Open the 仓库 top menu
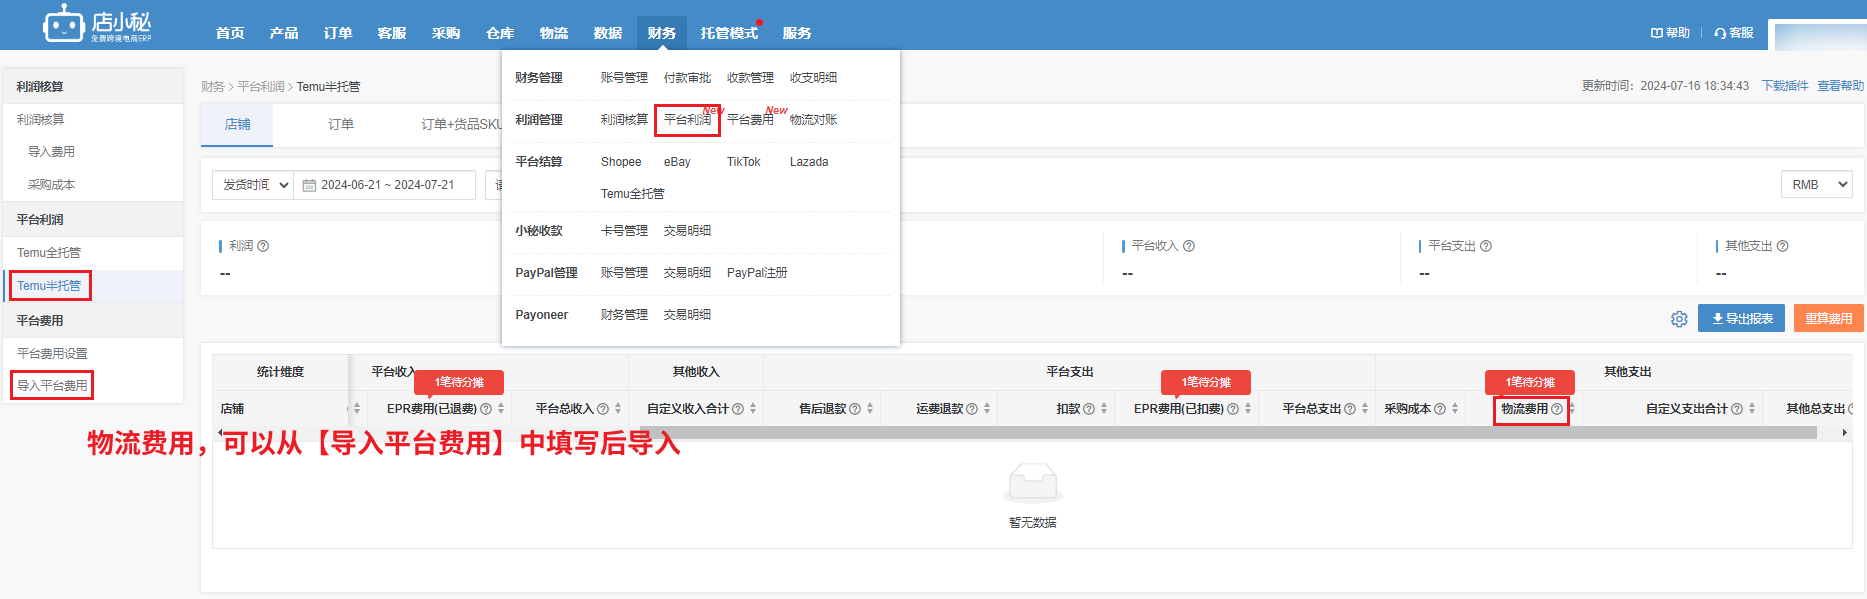Image resolution: width=1867 pixels, height=599 pixels. point(500,33)
